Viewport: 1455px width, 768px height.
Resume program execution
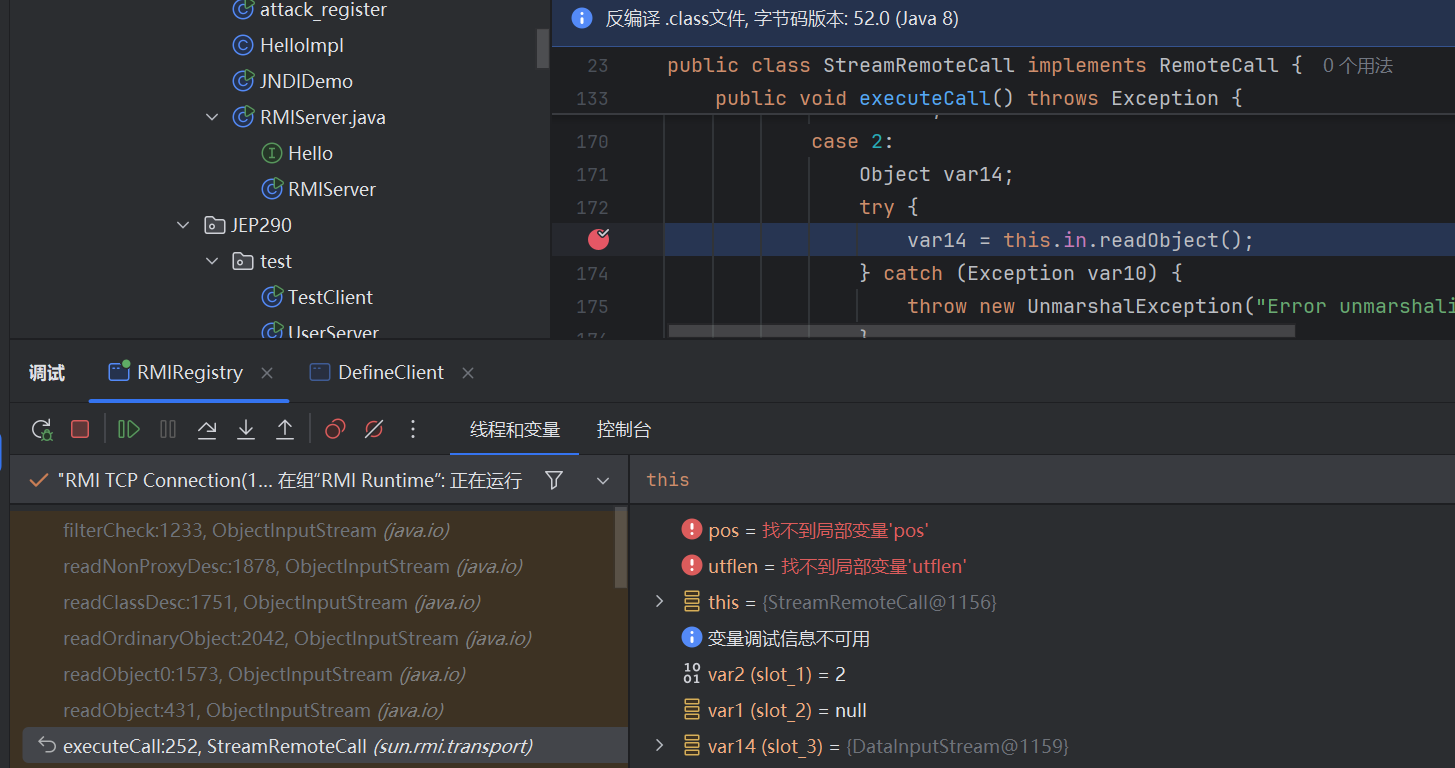pos(129,430)
